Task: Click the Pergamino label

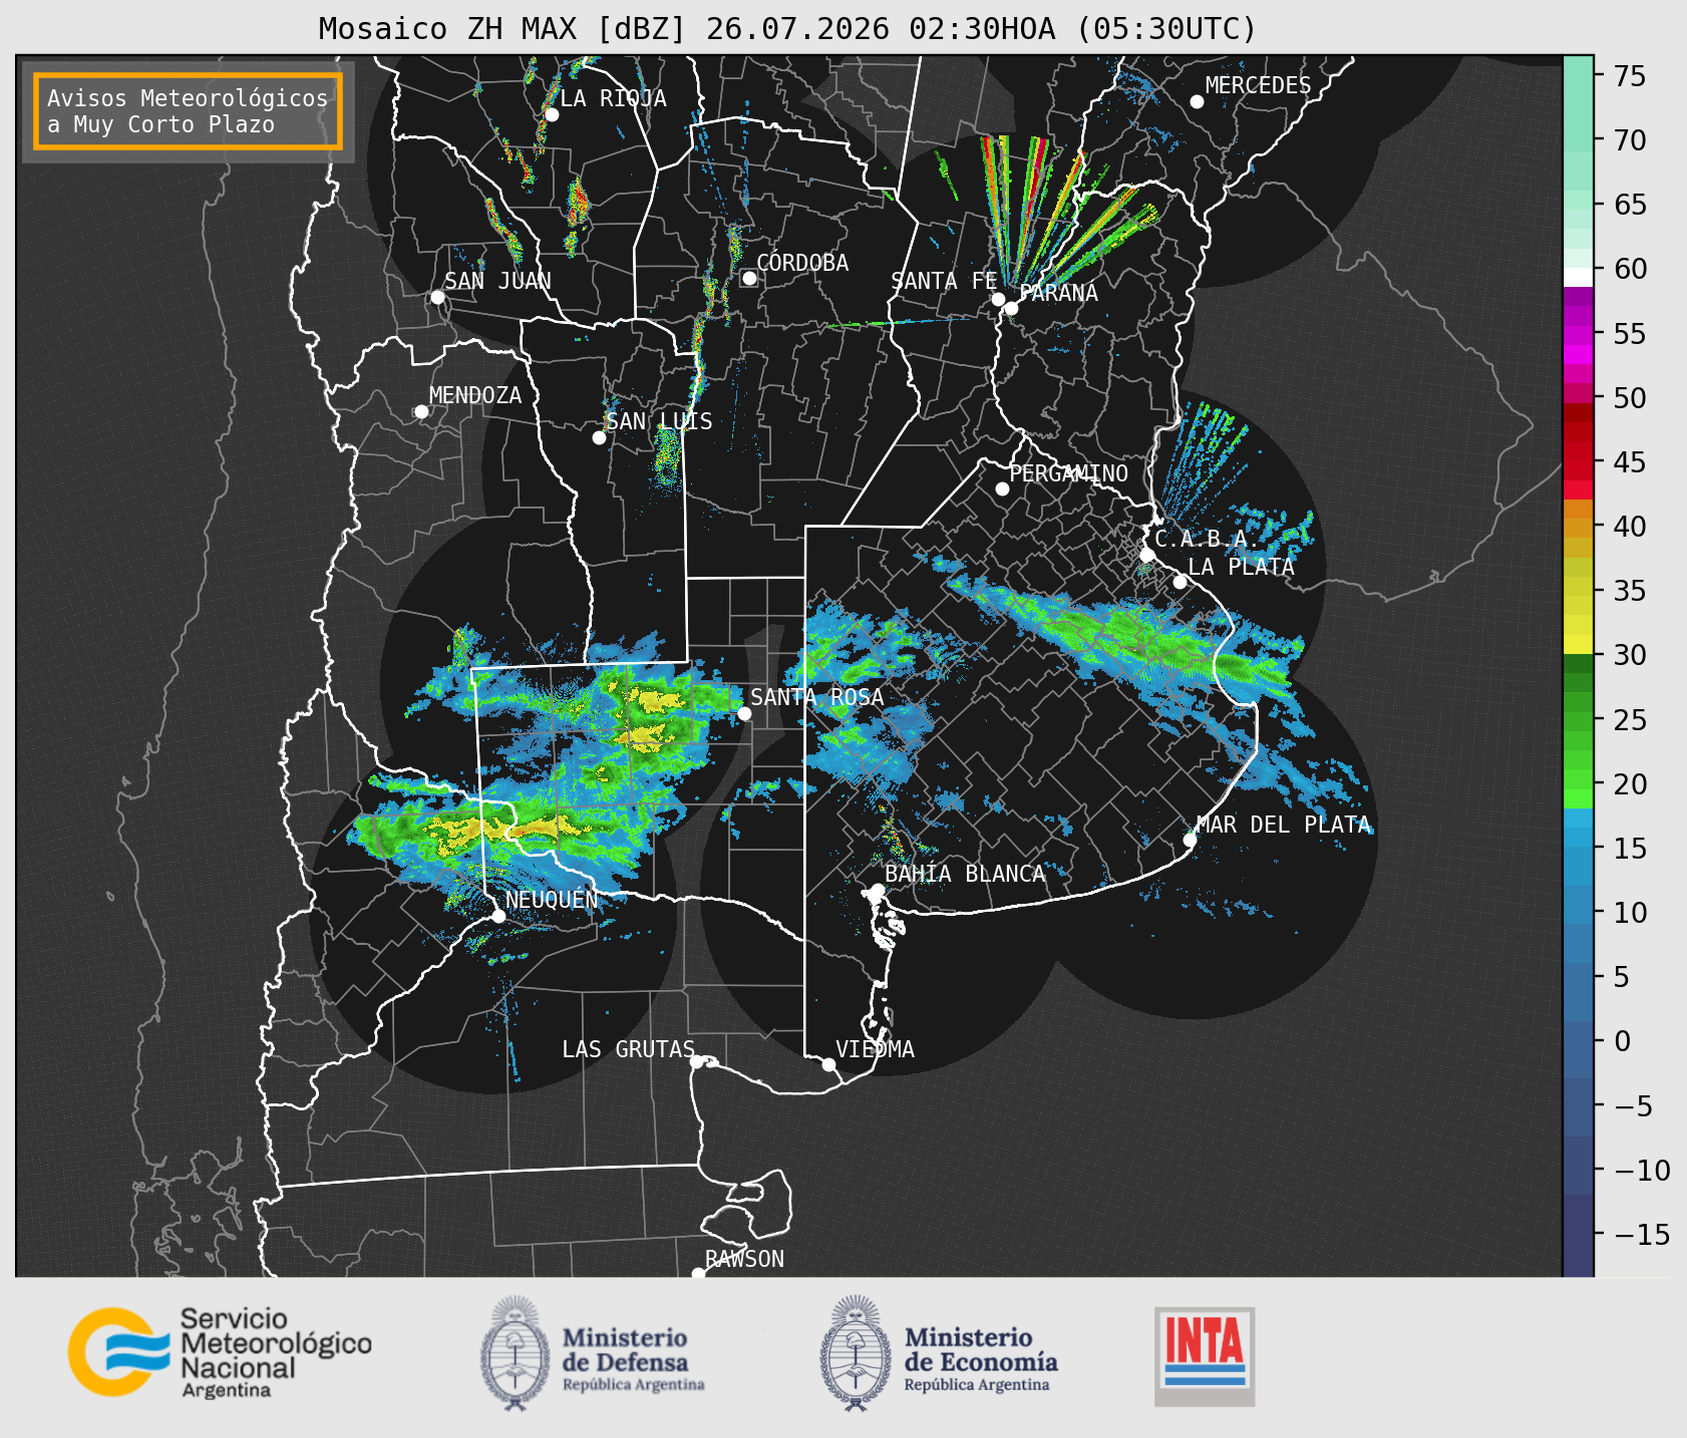Action: pos(1068,473)
